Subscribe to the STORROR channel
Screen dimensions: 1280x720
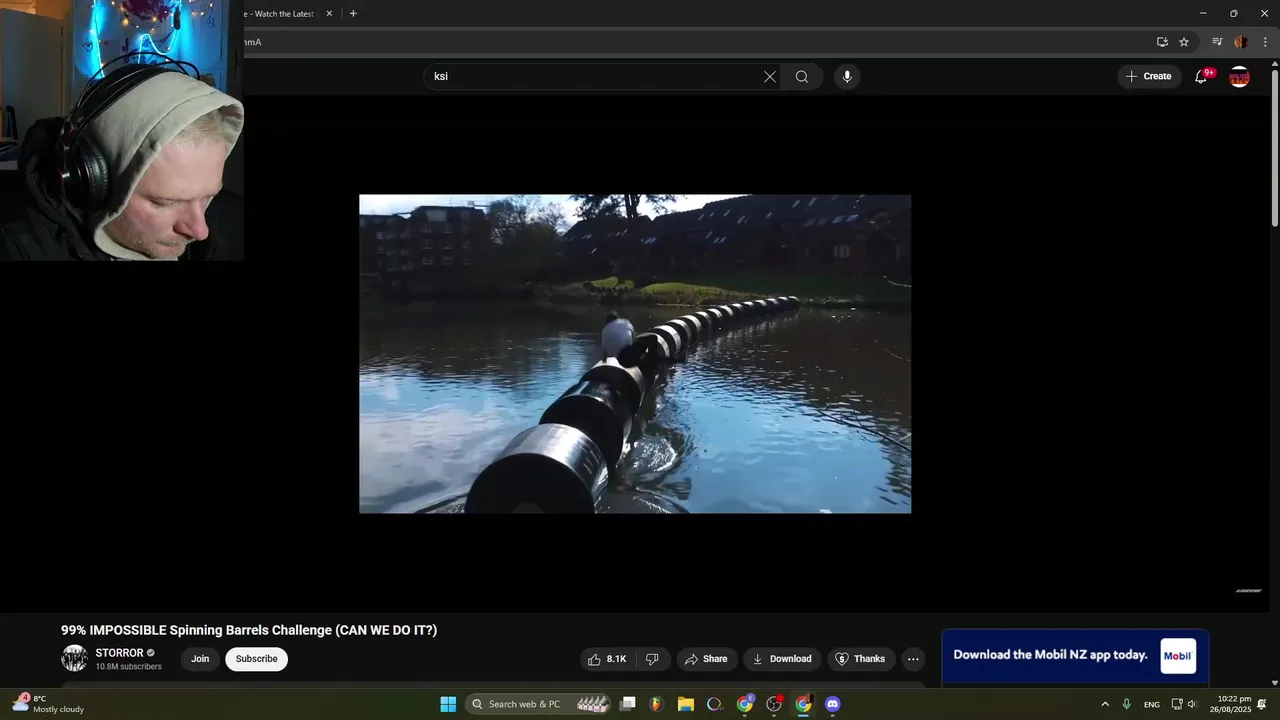tap(256, 659)
